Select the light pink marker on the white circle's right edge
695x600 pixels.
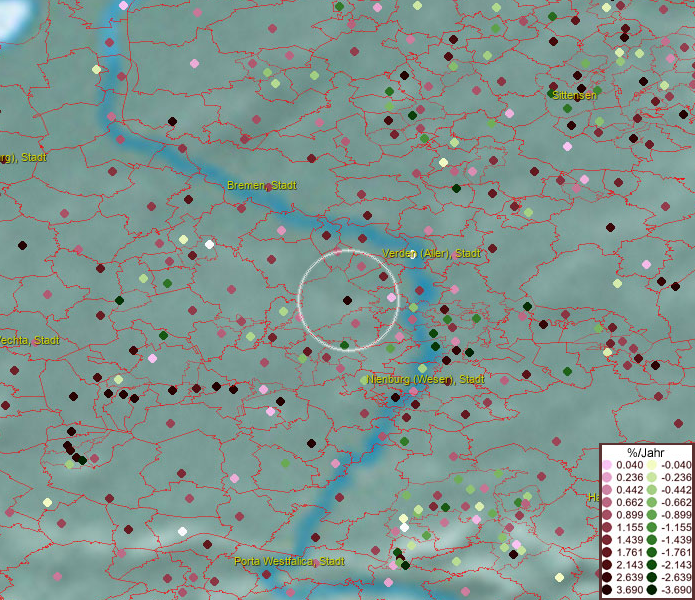391,297
